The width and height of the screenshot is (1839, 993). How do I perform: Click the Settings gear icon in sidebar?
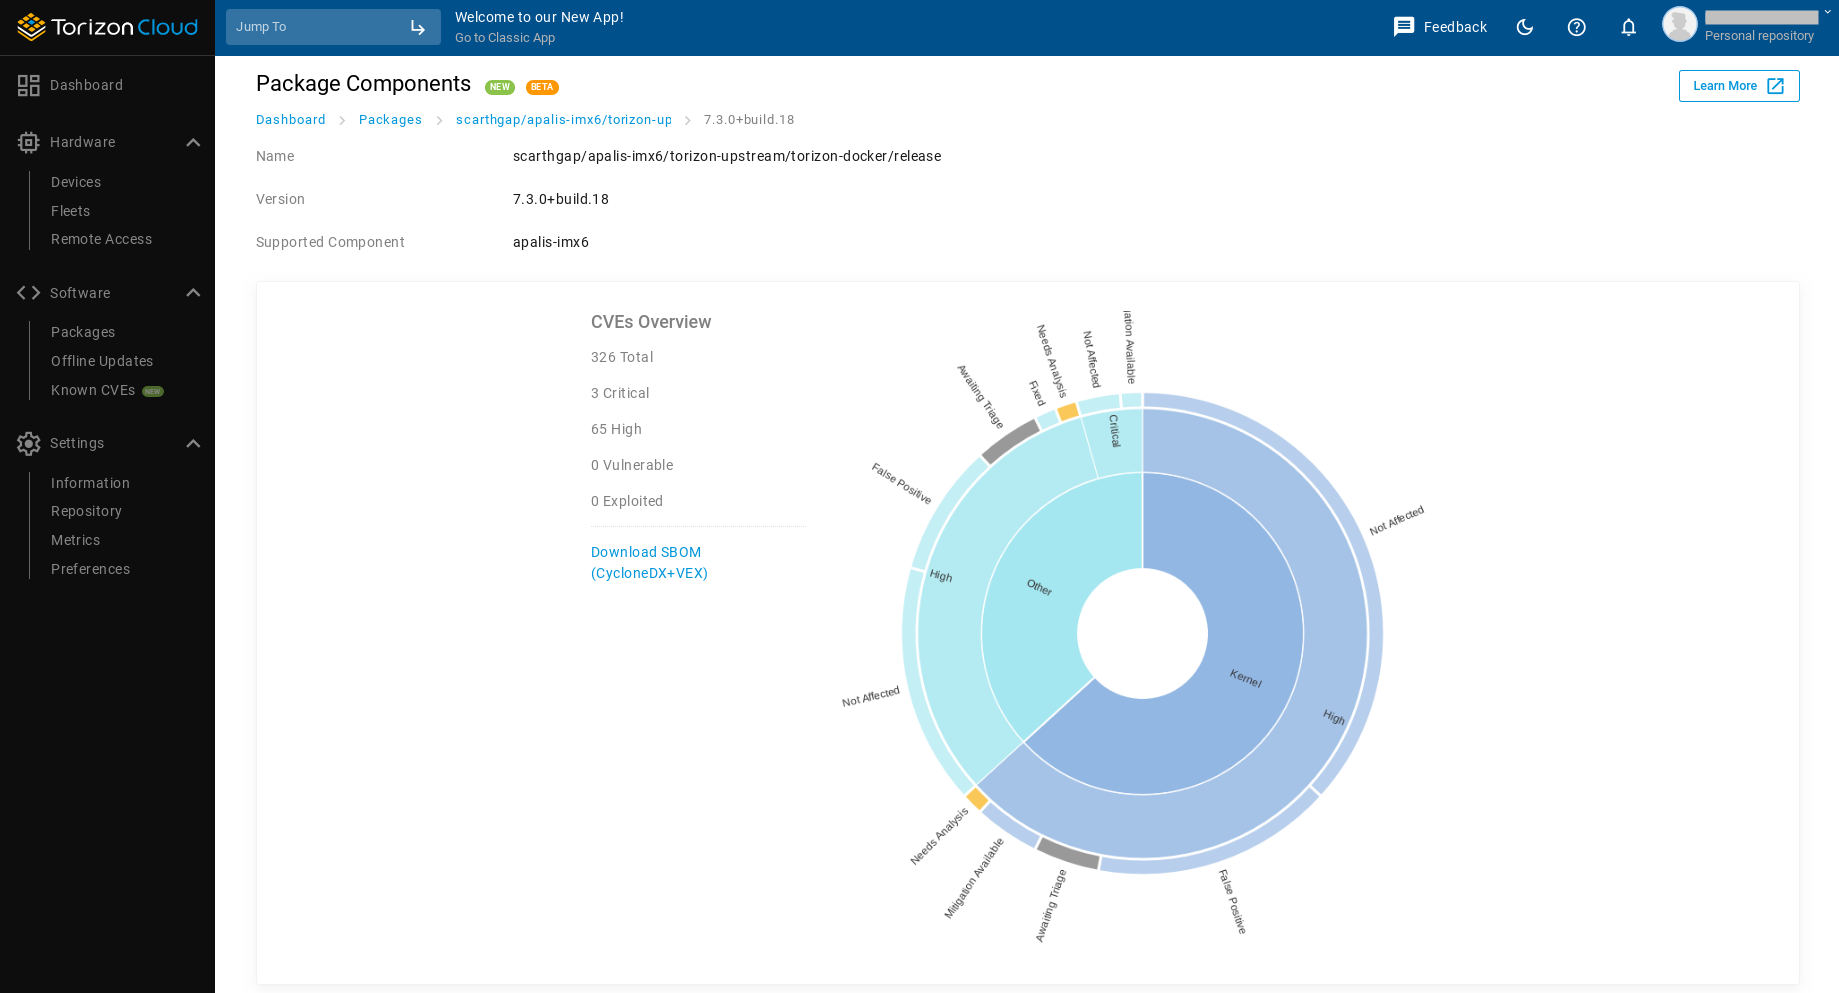coord(28,444)
